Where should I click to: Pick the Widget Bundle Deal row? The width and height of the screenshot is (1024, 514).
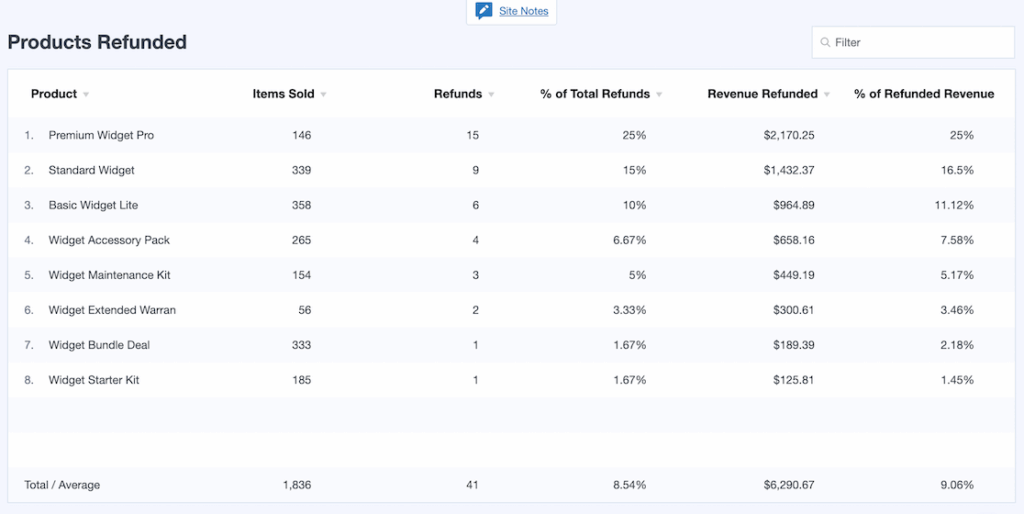[99, 345]
